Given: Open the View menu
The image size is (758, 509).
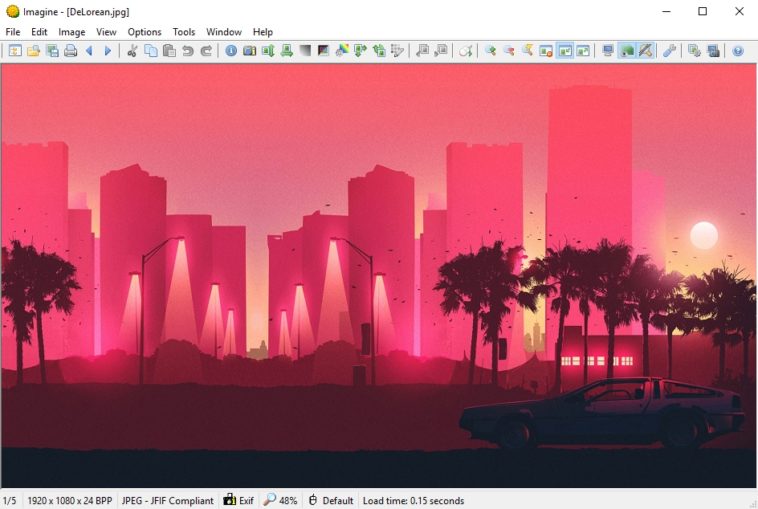Looking at the screenshot, I should pos(106,32).
